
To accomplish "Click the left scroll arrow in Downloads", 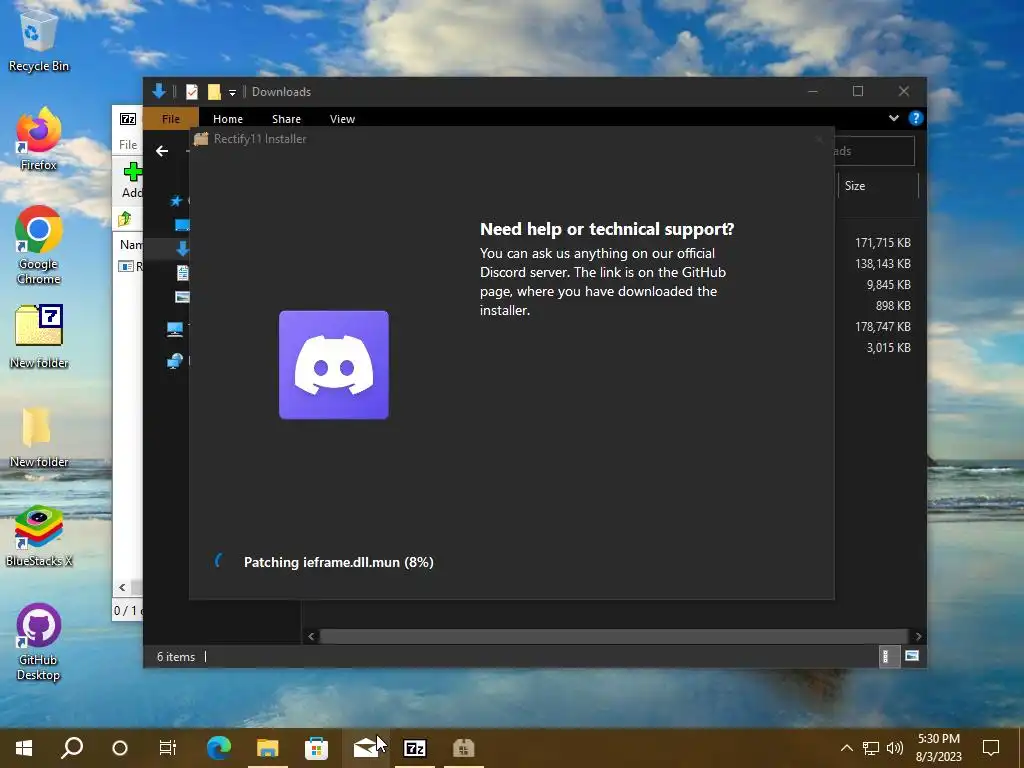I will tap(311, 636).
